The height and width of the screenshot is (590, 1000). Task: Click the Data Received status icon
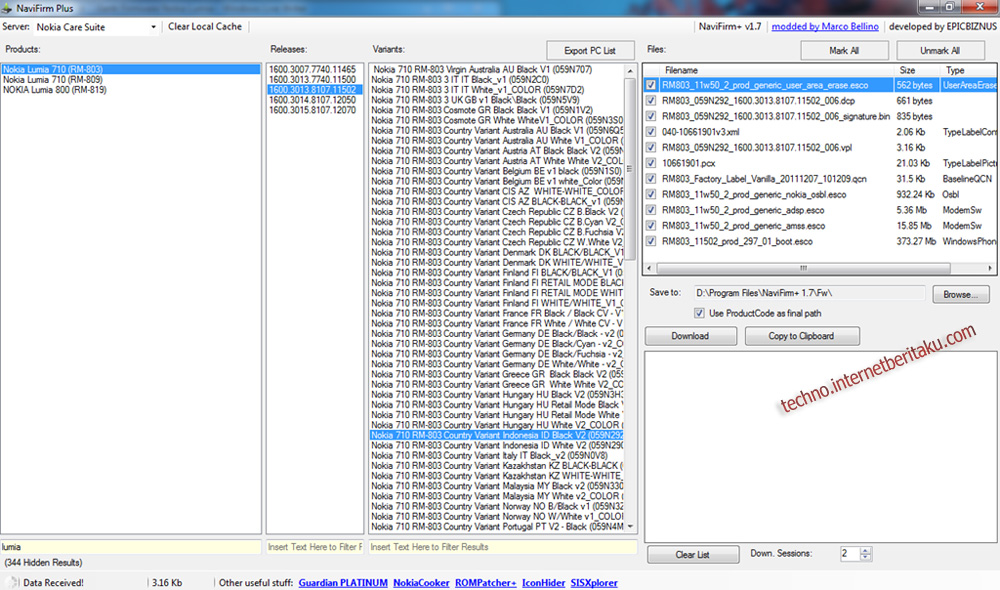(11, 582)
